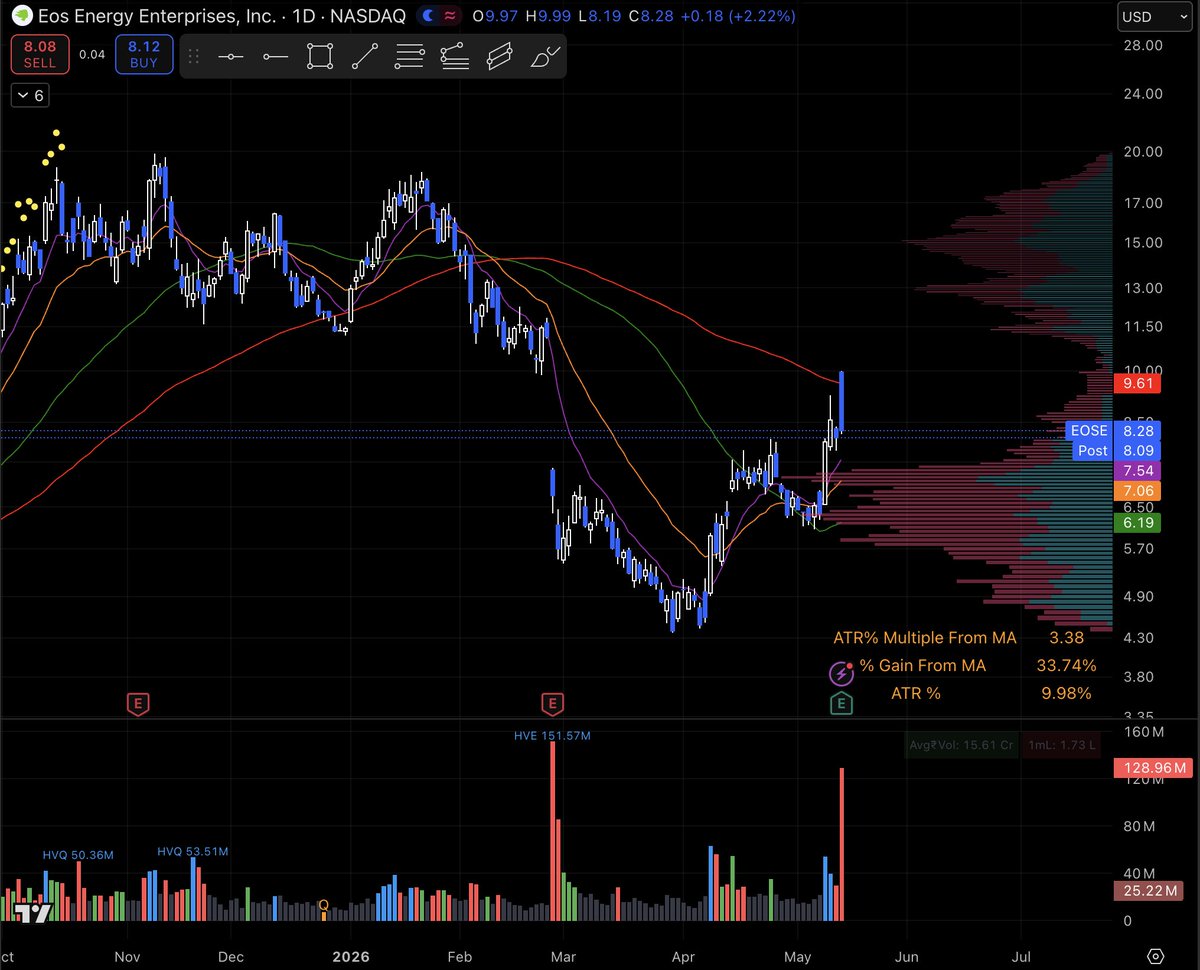Click the 8.08 SELL button

[40, 54]
